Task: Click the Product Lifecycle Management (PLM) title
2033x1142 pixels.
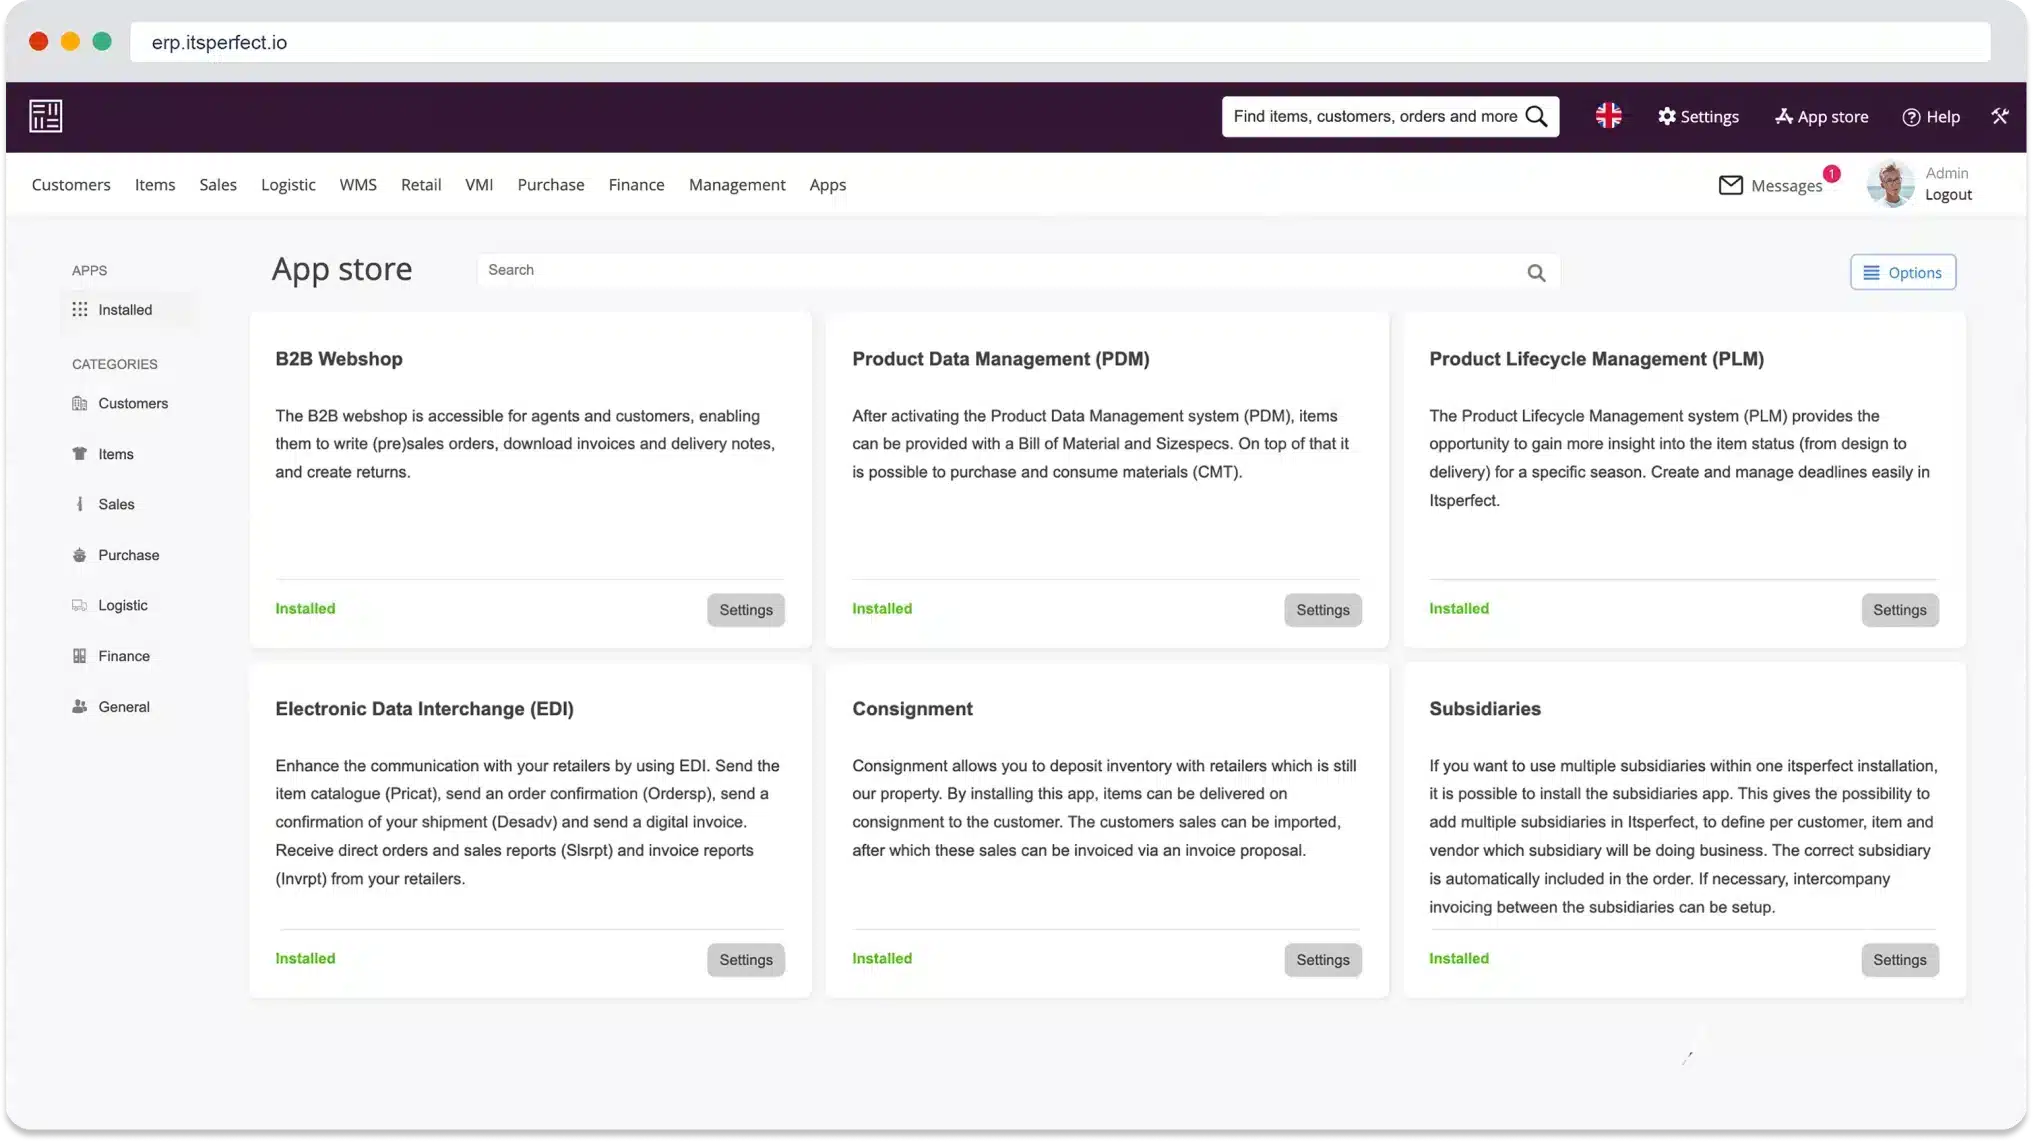Action: click(x=1596, y=359)
